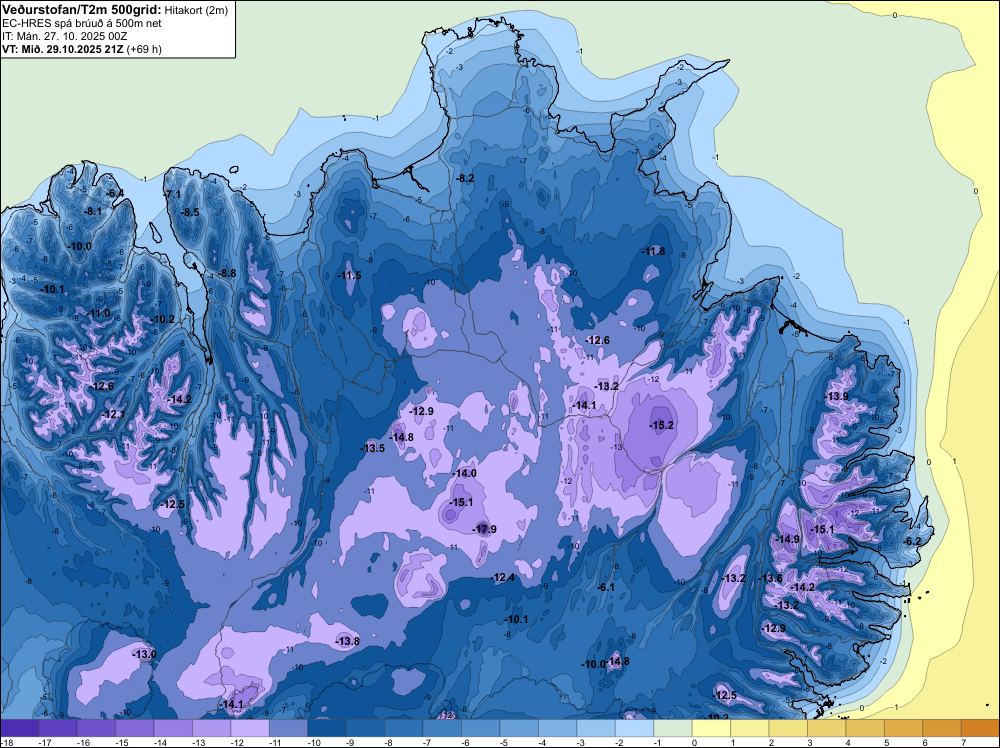Click the legend scale number -17
The height and width of the screenshot is (748, 1000).
45,742
